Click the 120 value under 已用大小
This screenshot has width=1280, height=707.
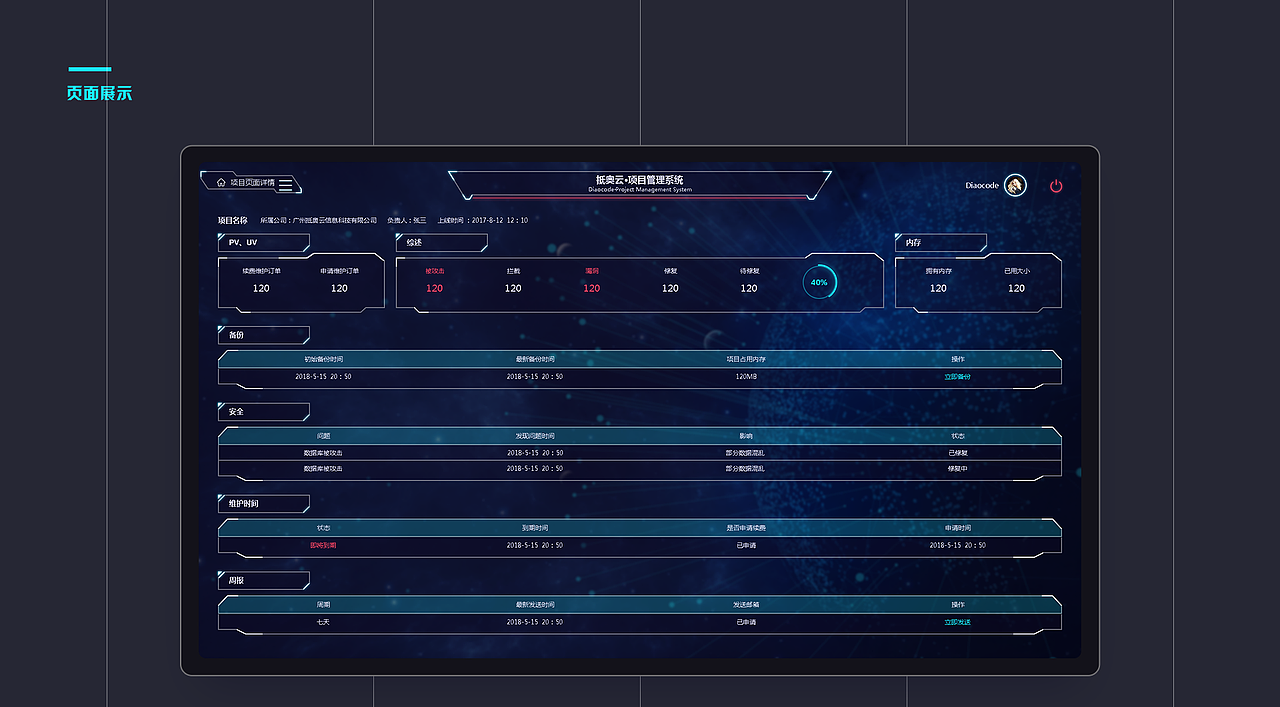(x=1016, y=288)
